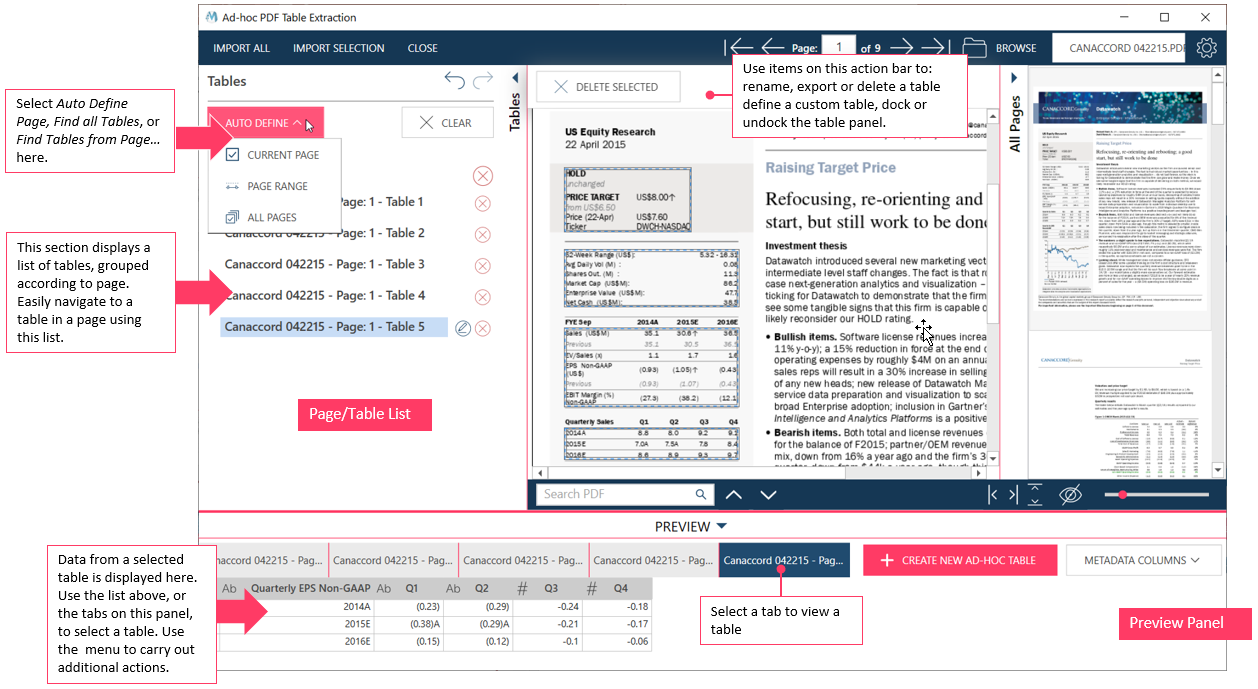Click the page number input field
This screenshot has width=1258, height=689.
(x=838, y=47)
